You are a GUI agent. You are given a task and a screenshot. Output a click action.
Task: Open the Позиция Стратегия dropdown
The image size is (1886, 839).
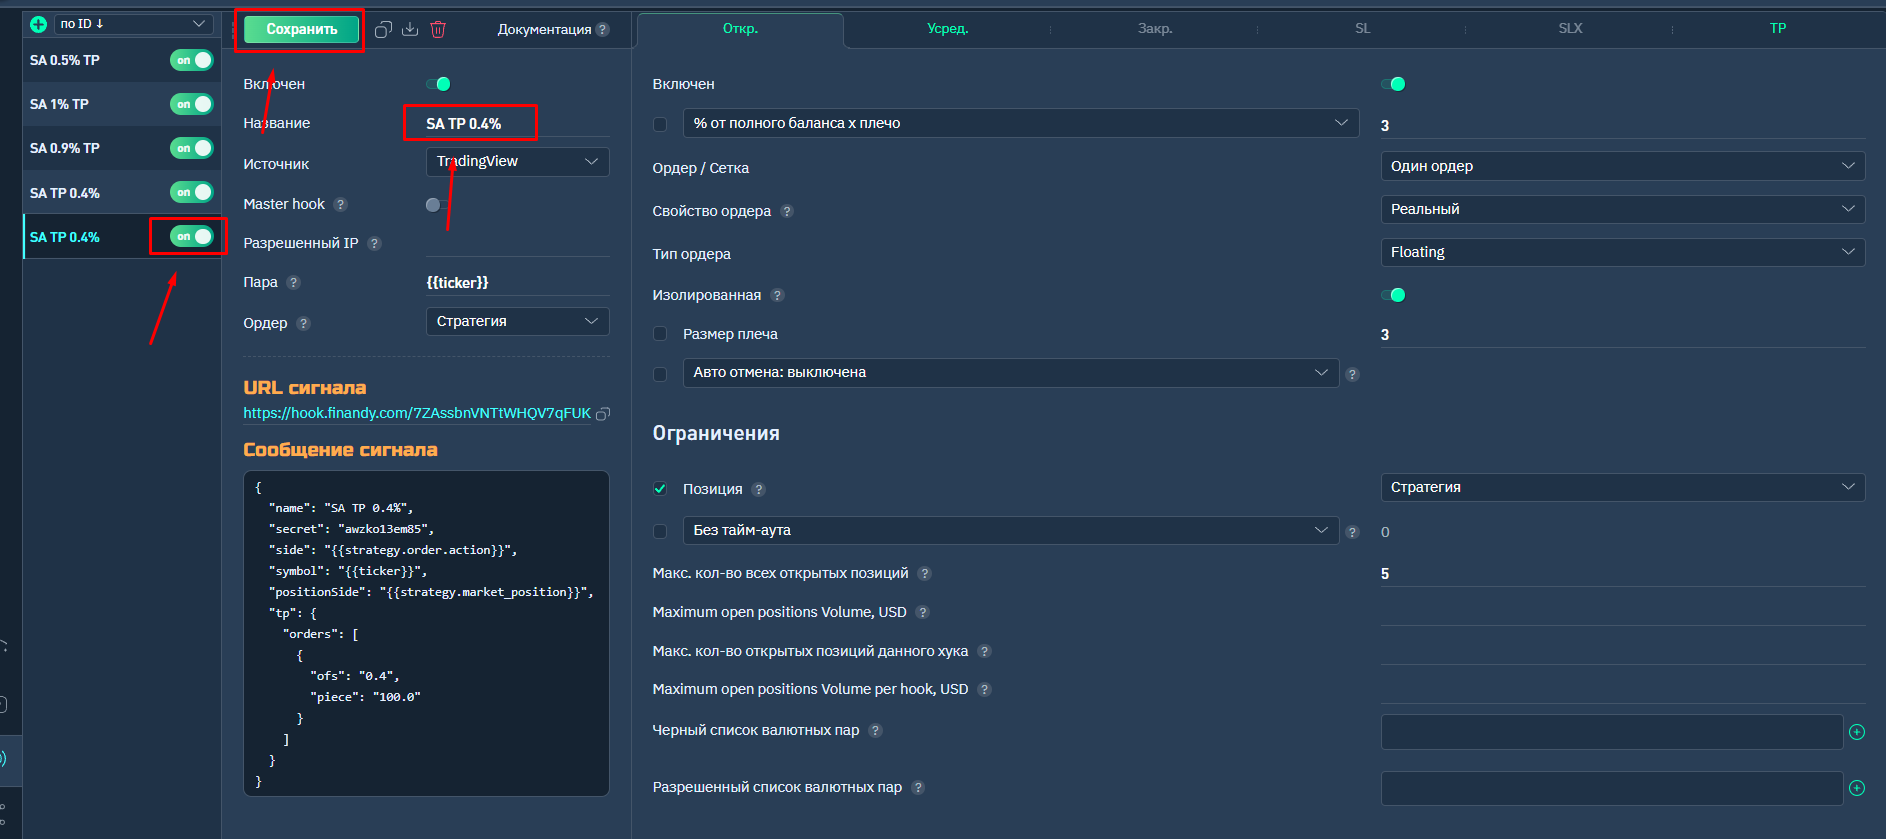pos(1622,487)
